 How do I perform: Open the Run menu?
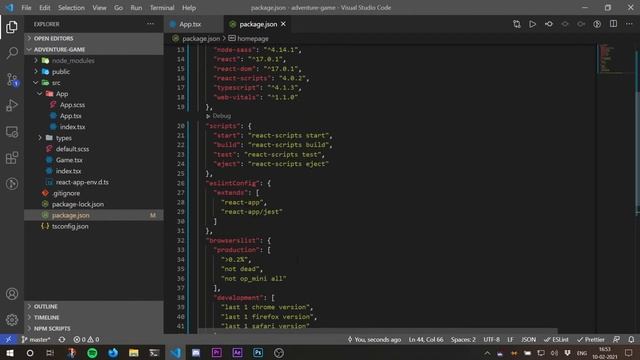pos(136,8)
